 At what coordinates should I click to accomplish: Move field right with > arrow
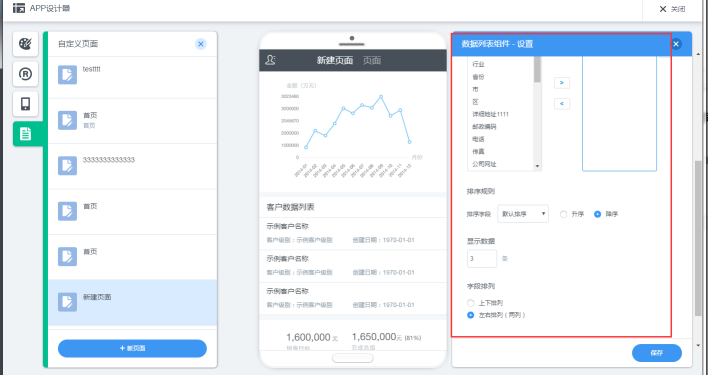562,83
